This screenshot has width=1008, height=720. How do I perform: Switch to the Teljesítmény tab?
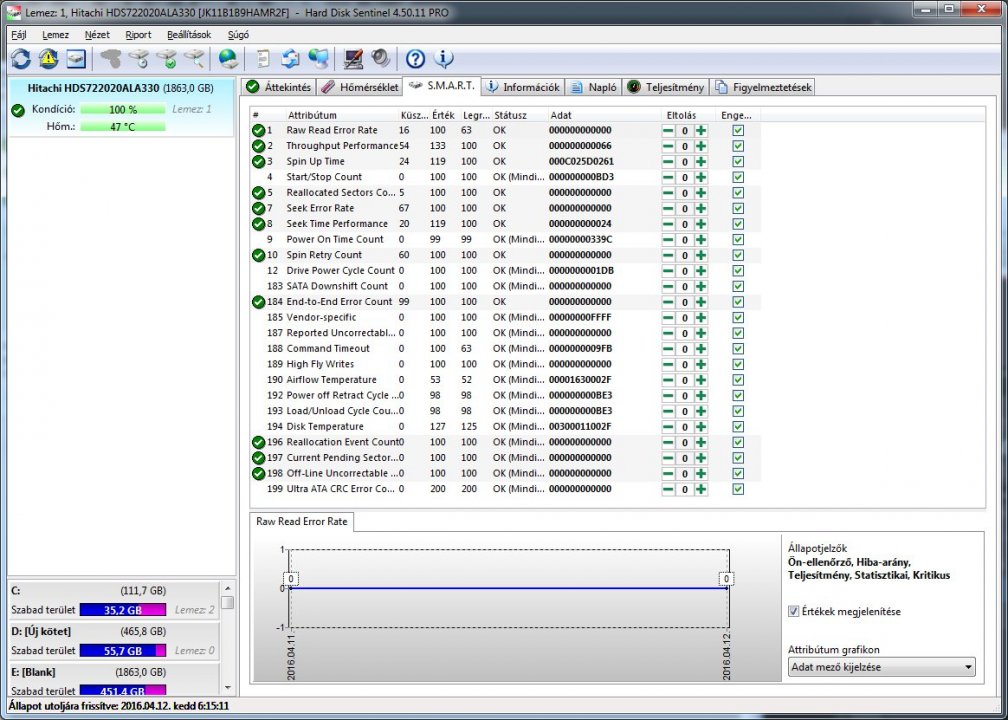point(665,87)
